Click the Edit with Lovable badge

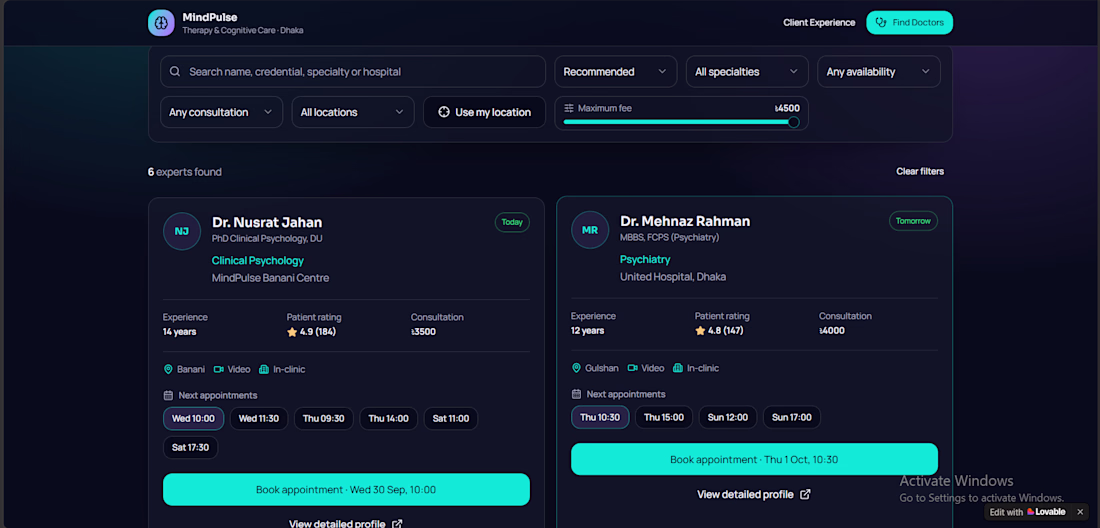1029,512
